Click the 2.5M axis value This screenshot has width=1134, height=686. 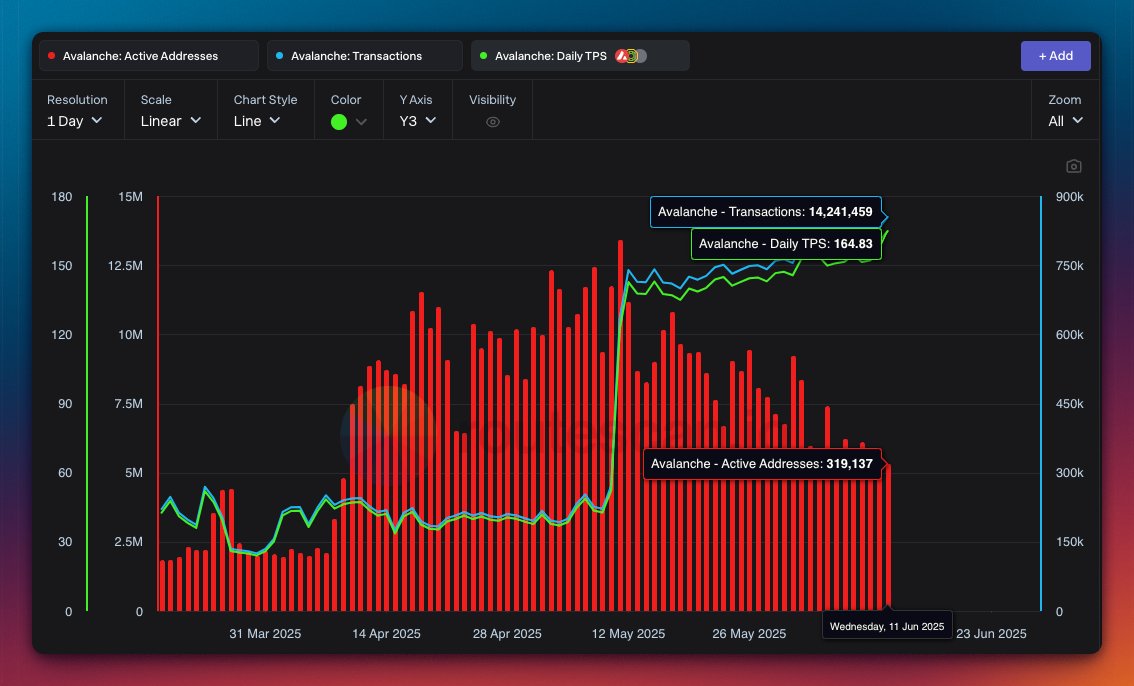click(128, 541)
